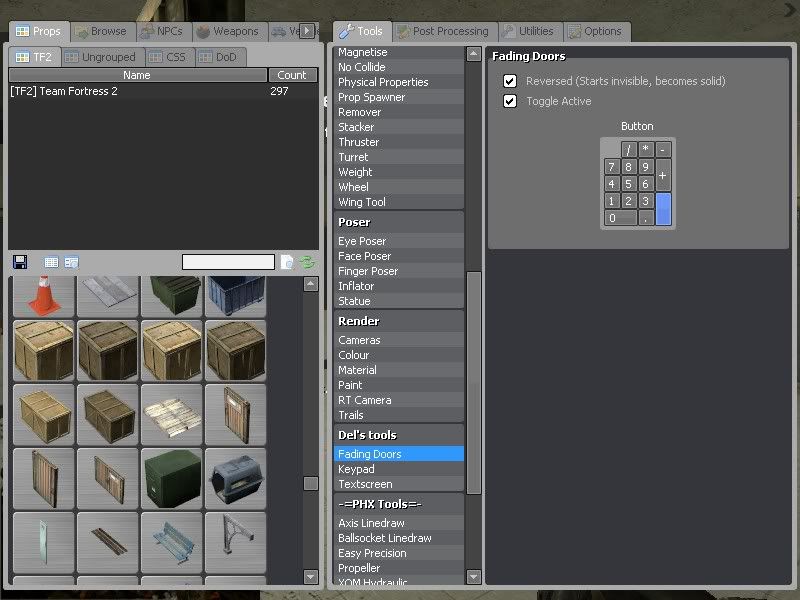
Task: Click numpad 7 key button
Action: (612, 167)
